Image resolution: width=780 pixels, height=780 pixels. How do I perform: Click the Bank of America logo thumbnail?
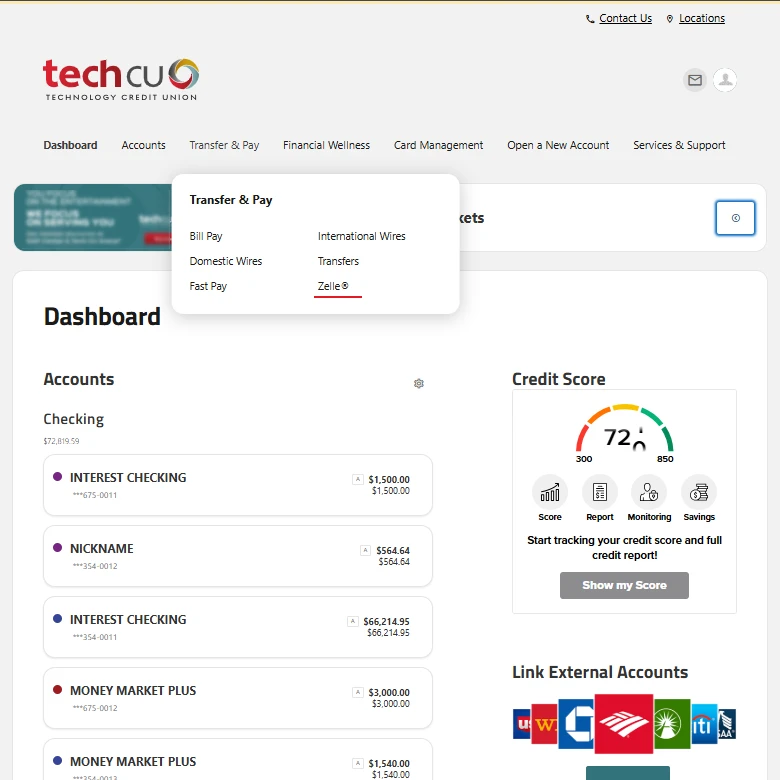tap(623, 723)
